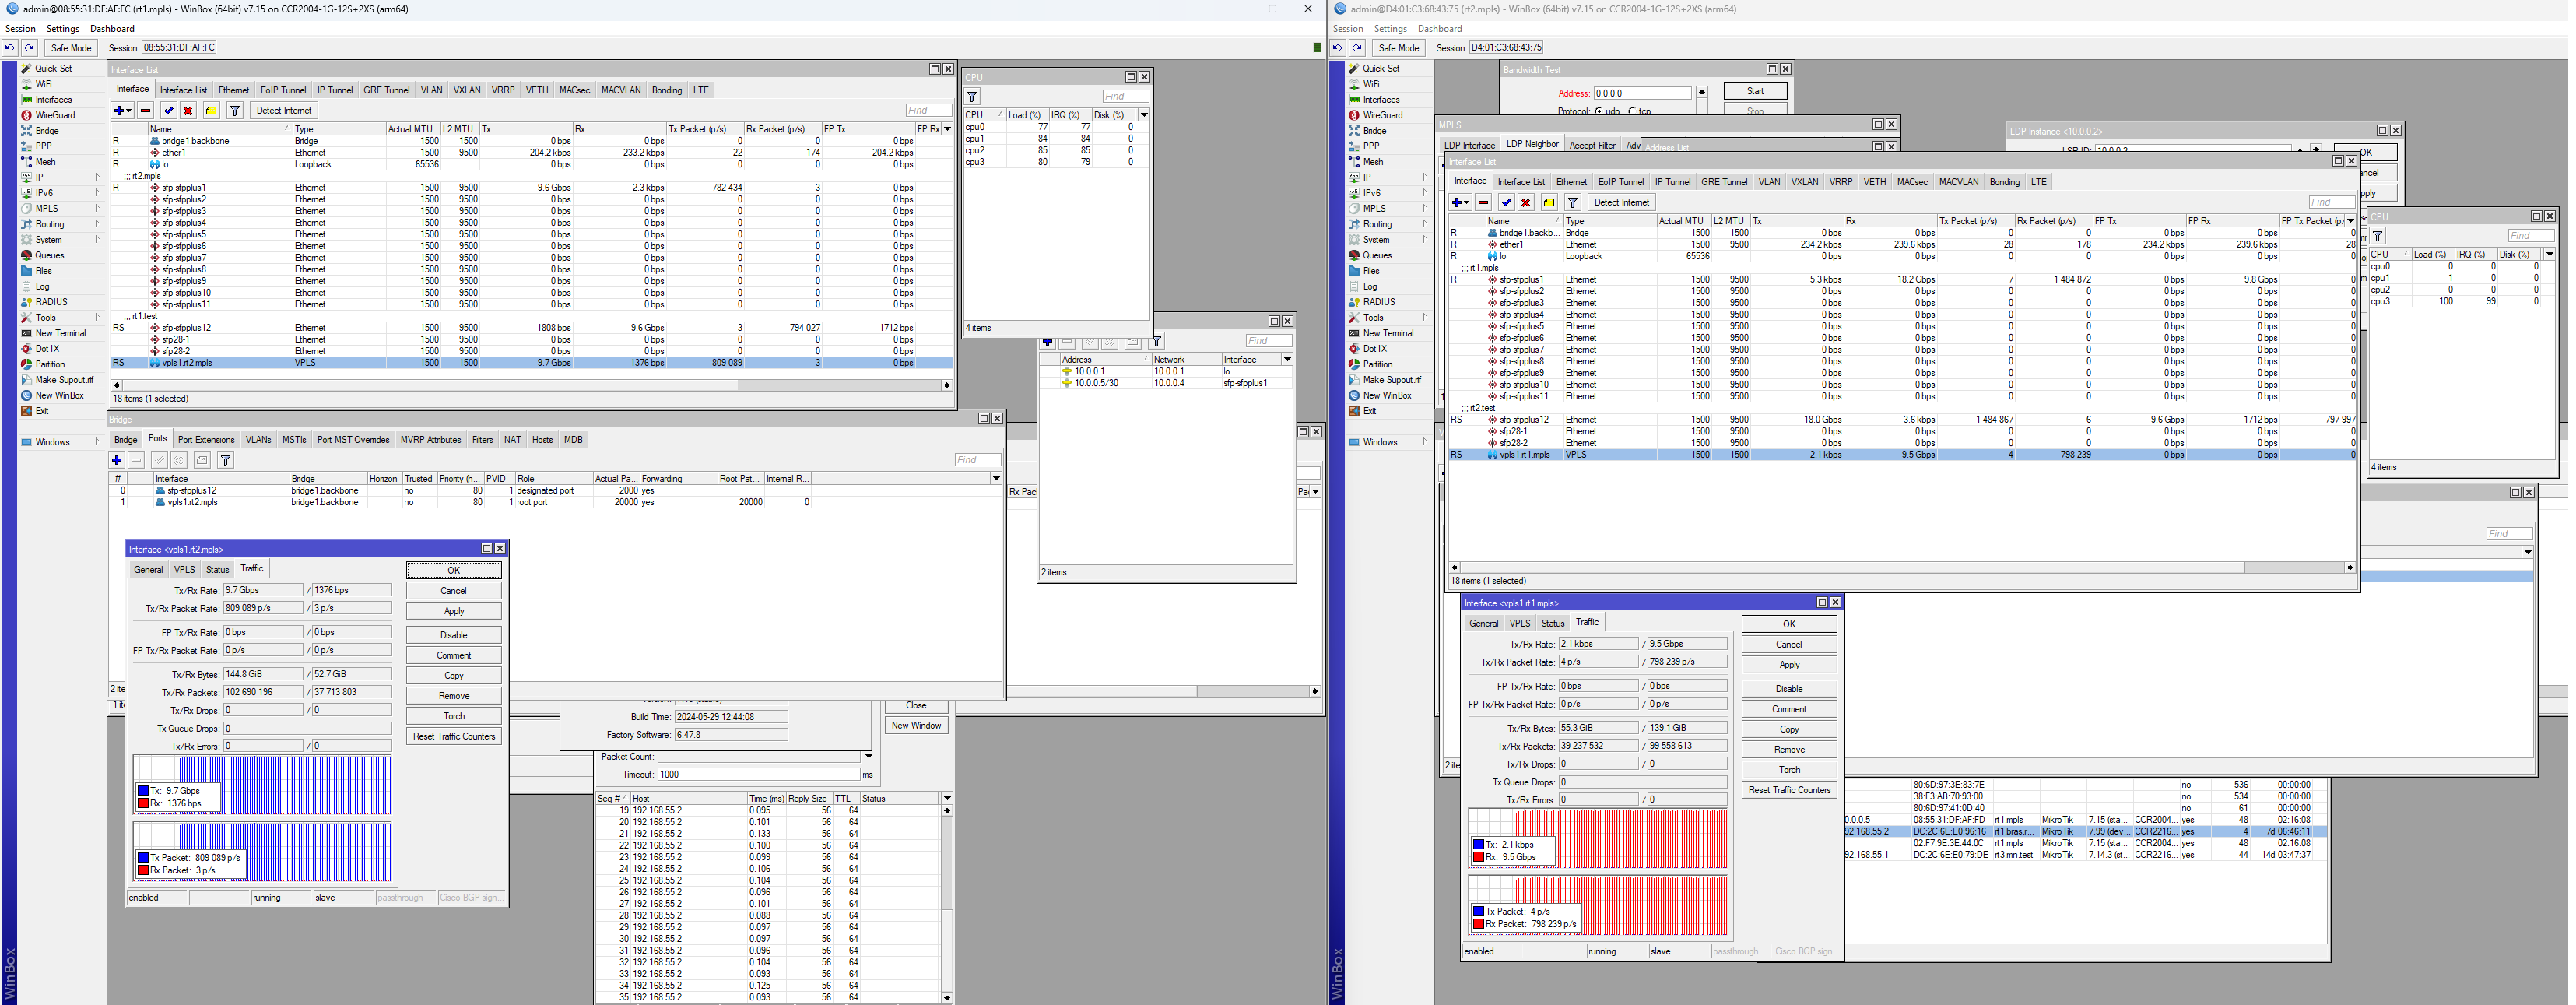The height and width of the screenshot is (1005, 2576).
Task: Click Reset Traffic Counters in vpls1.rt2.mpls dialog
Action: point(453,736)
